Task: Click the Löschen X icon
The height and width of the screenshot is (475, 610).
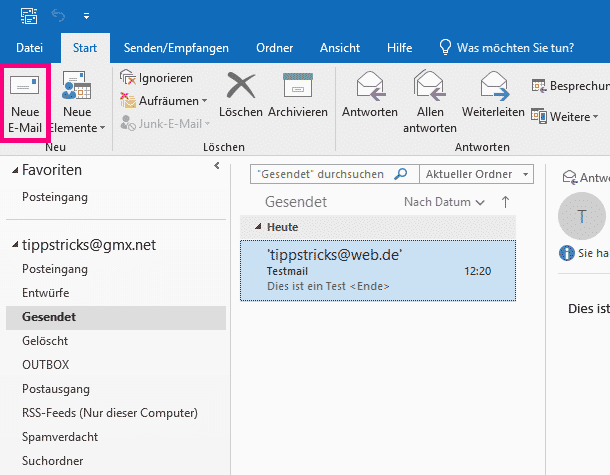Action: [240, 87]
